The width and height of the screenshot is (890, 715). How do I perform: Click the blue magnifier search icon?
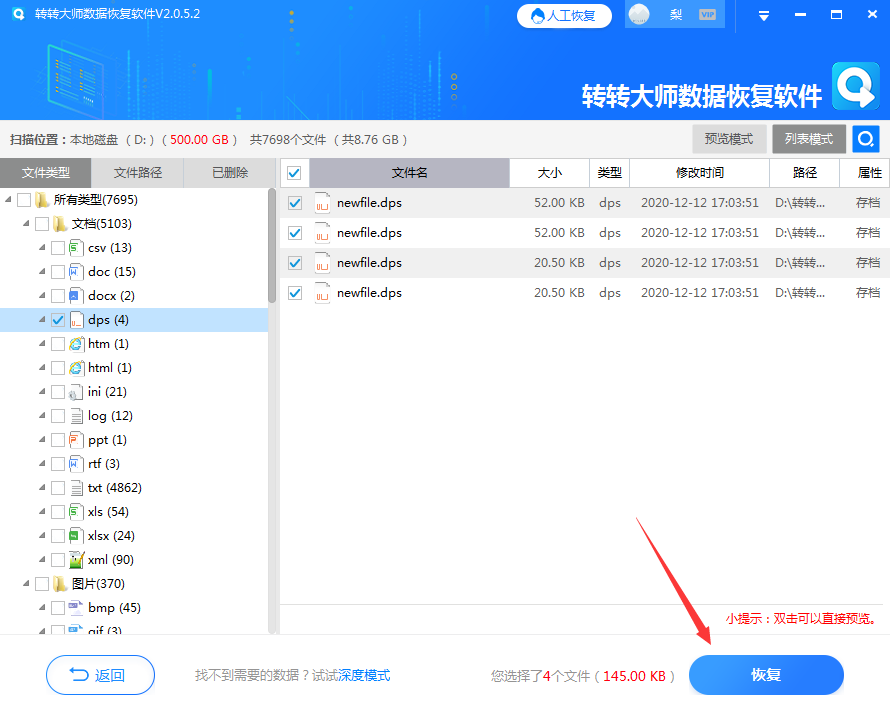point(864,139)
